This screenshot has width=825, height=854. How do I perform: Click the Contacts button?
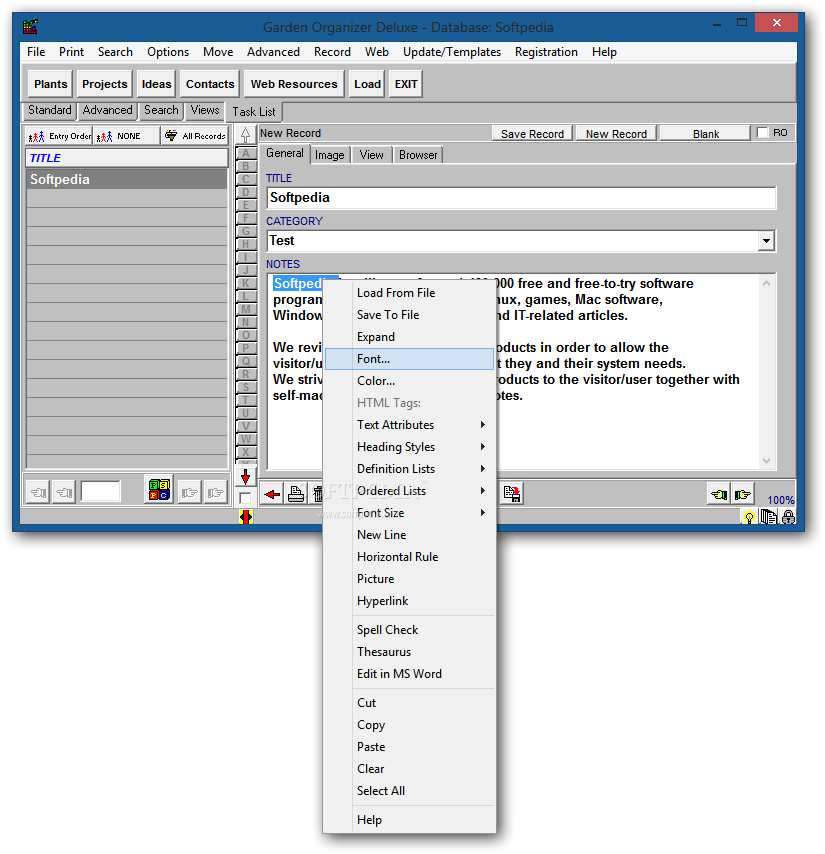click(x=210, y=84)
